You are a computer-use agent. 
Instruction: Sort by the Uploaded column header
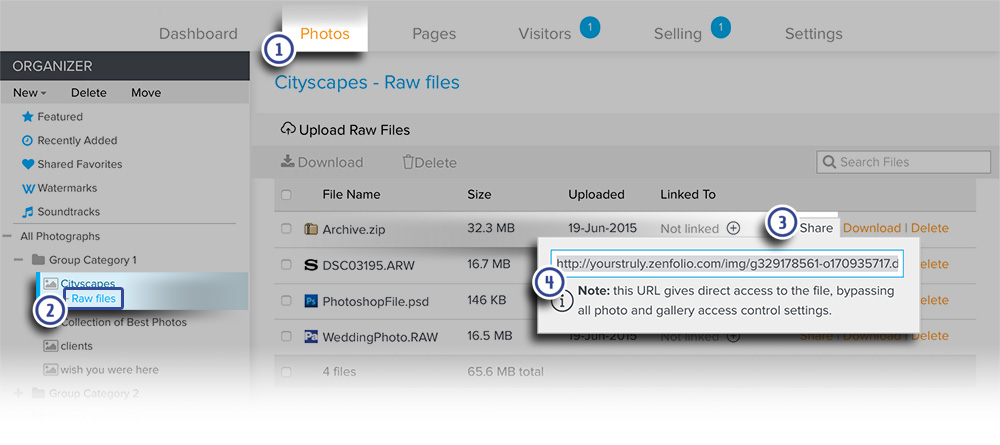pyautogui.click(x=596, y=194)
